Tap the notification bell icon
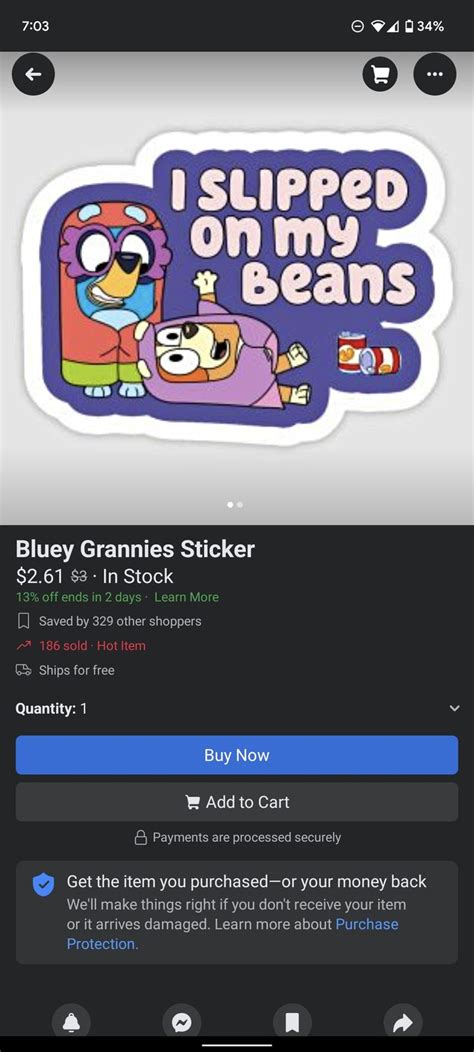The height and width of the screenshot is (1052, 474). 71,1021
